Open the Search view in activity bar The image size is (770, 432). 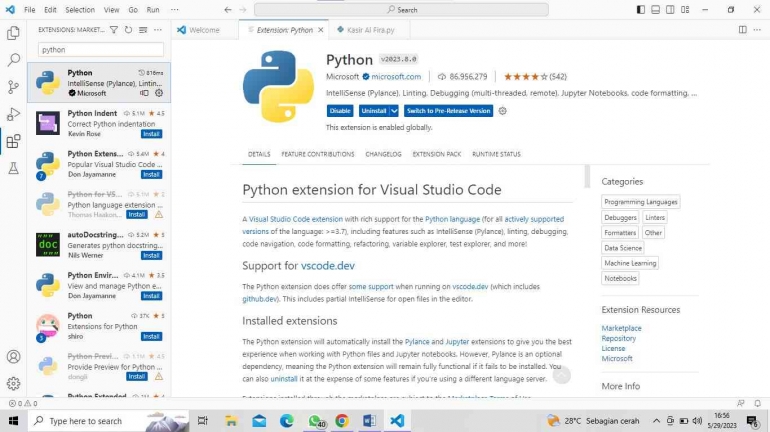13,60
